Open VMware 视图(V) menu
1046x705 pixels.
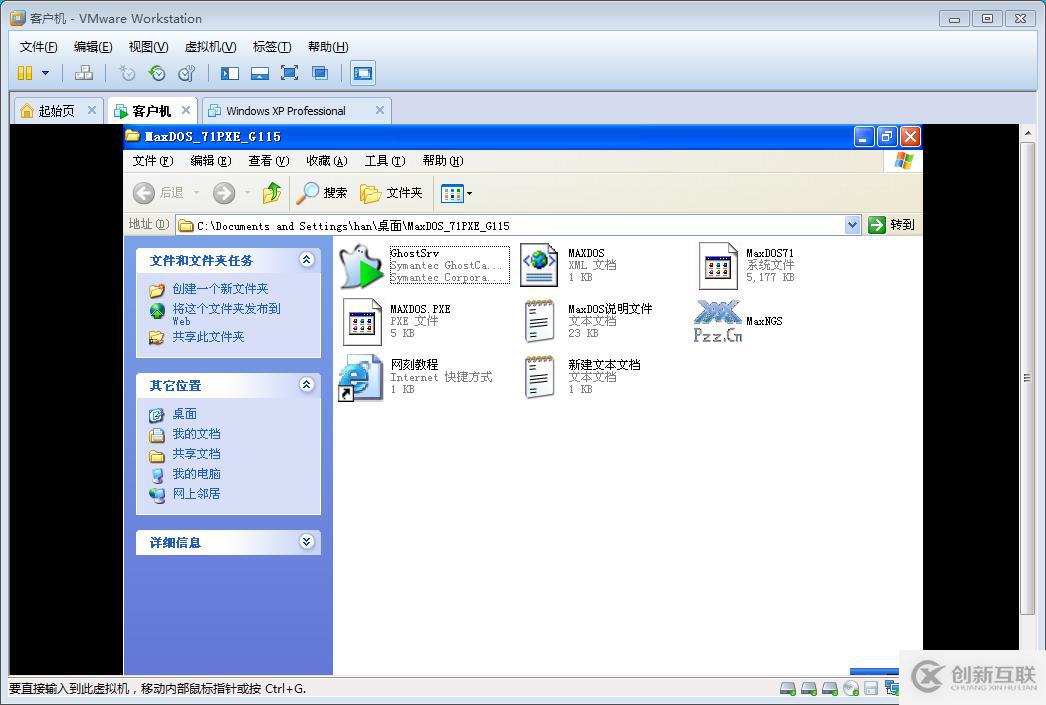pyautogui.click(x=148, y=47)
